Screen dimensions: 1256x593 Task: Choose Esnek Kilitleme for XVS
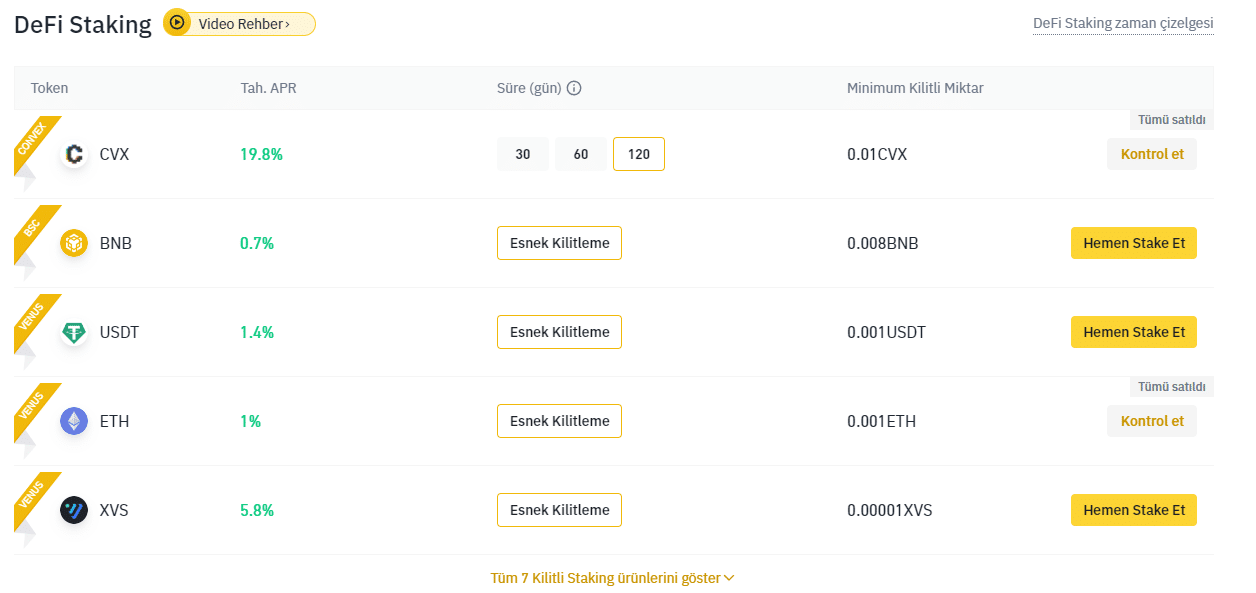pos(559,510)
